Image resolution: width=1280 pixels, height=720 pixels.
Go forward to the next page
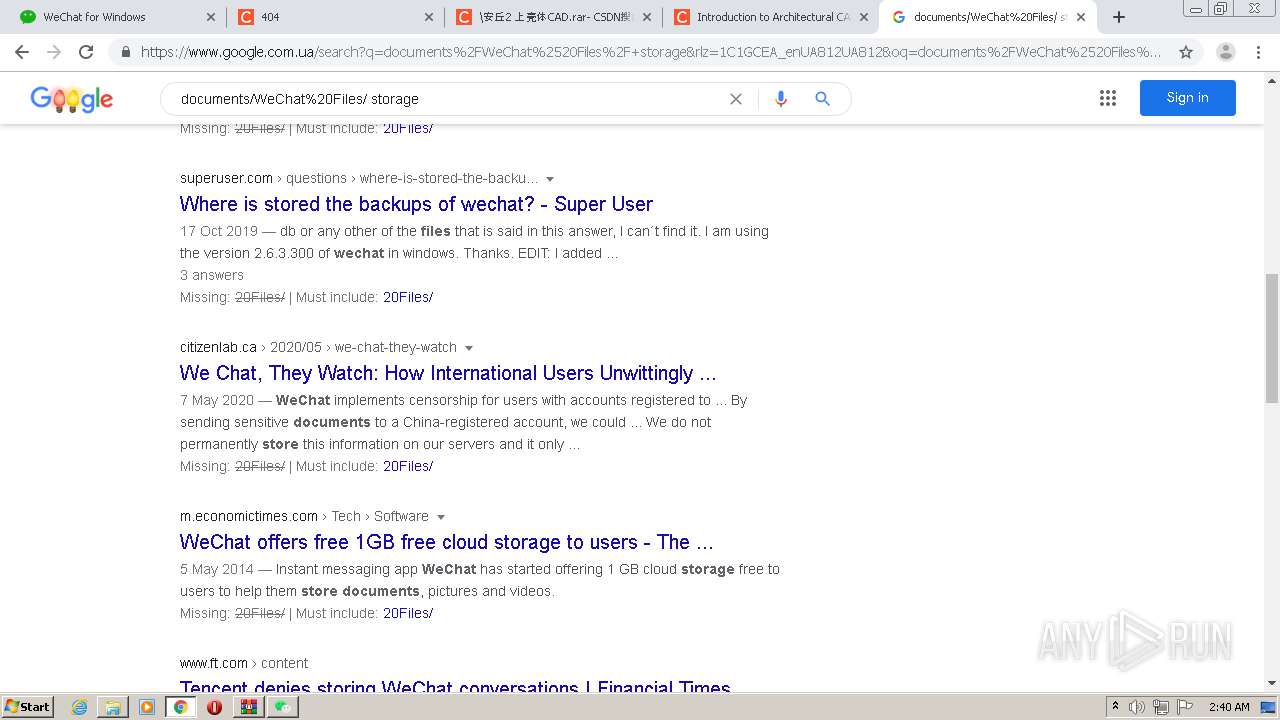(x=54, y=52)
